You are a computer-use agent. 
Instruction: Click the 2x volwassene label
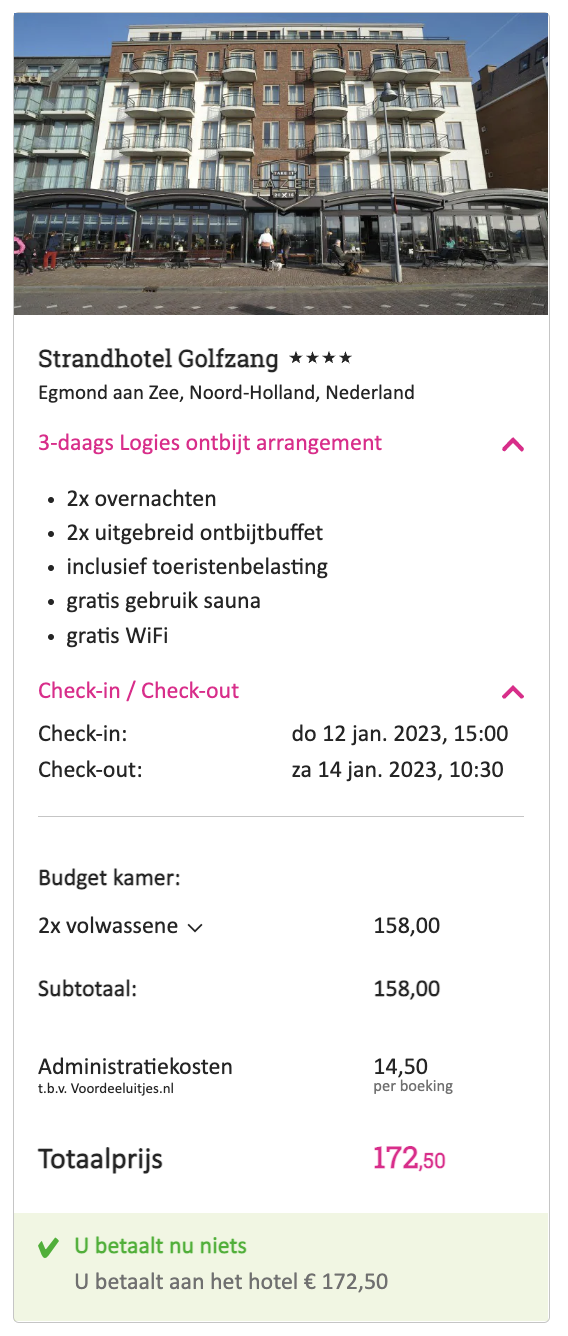click(108, 926)
